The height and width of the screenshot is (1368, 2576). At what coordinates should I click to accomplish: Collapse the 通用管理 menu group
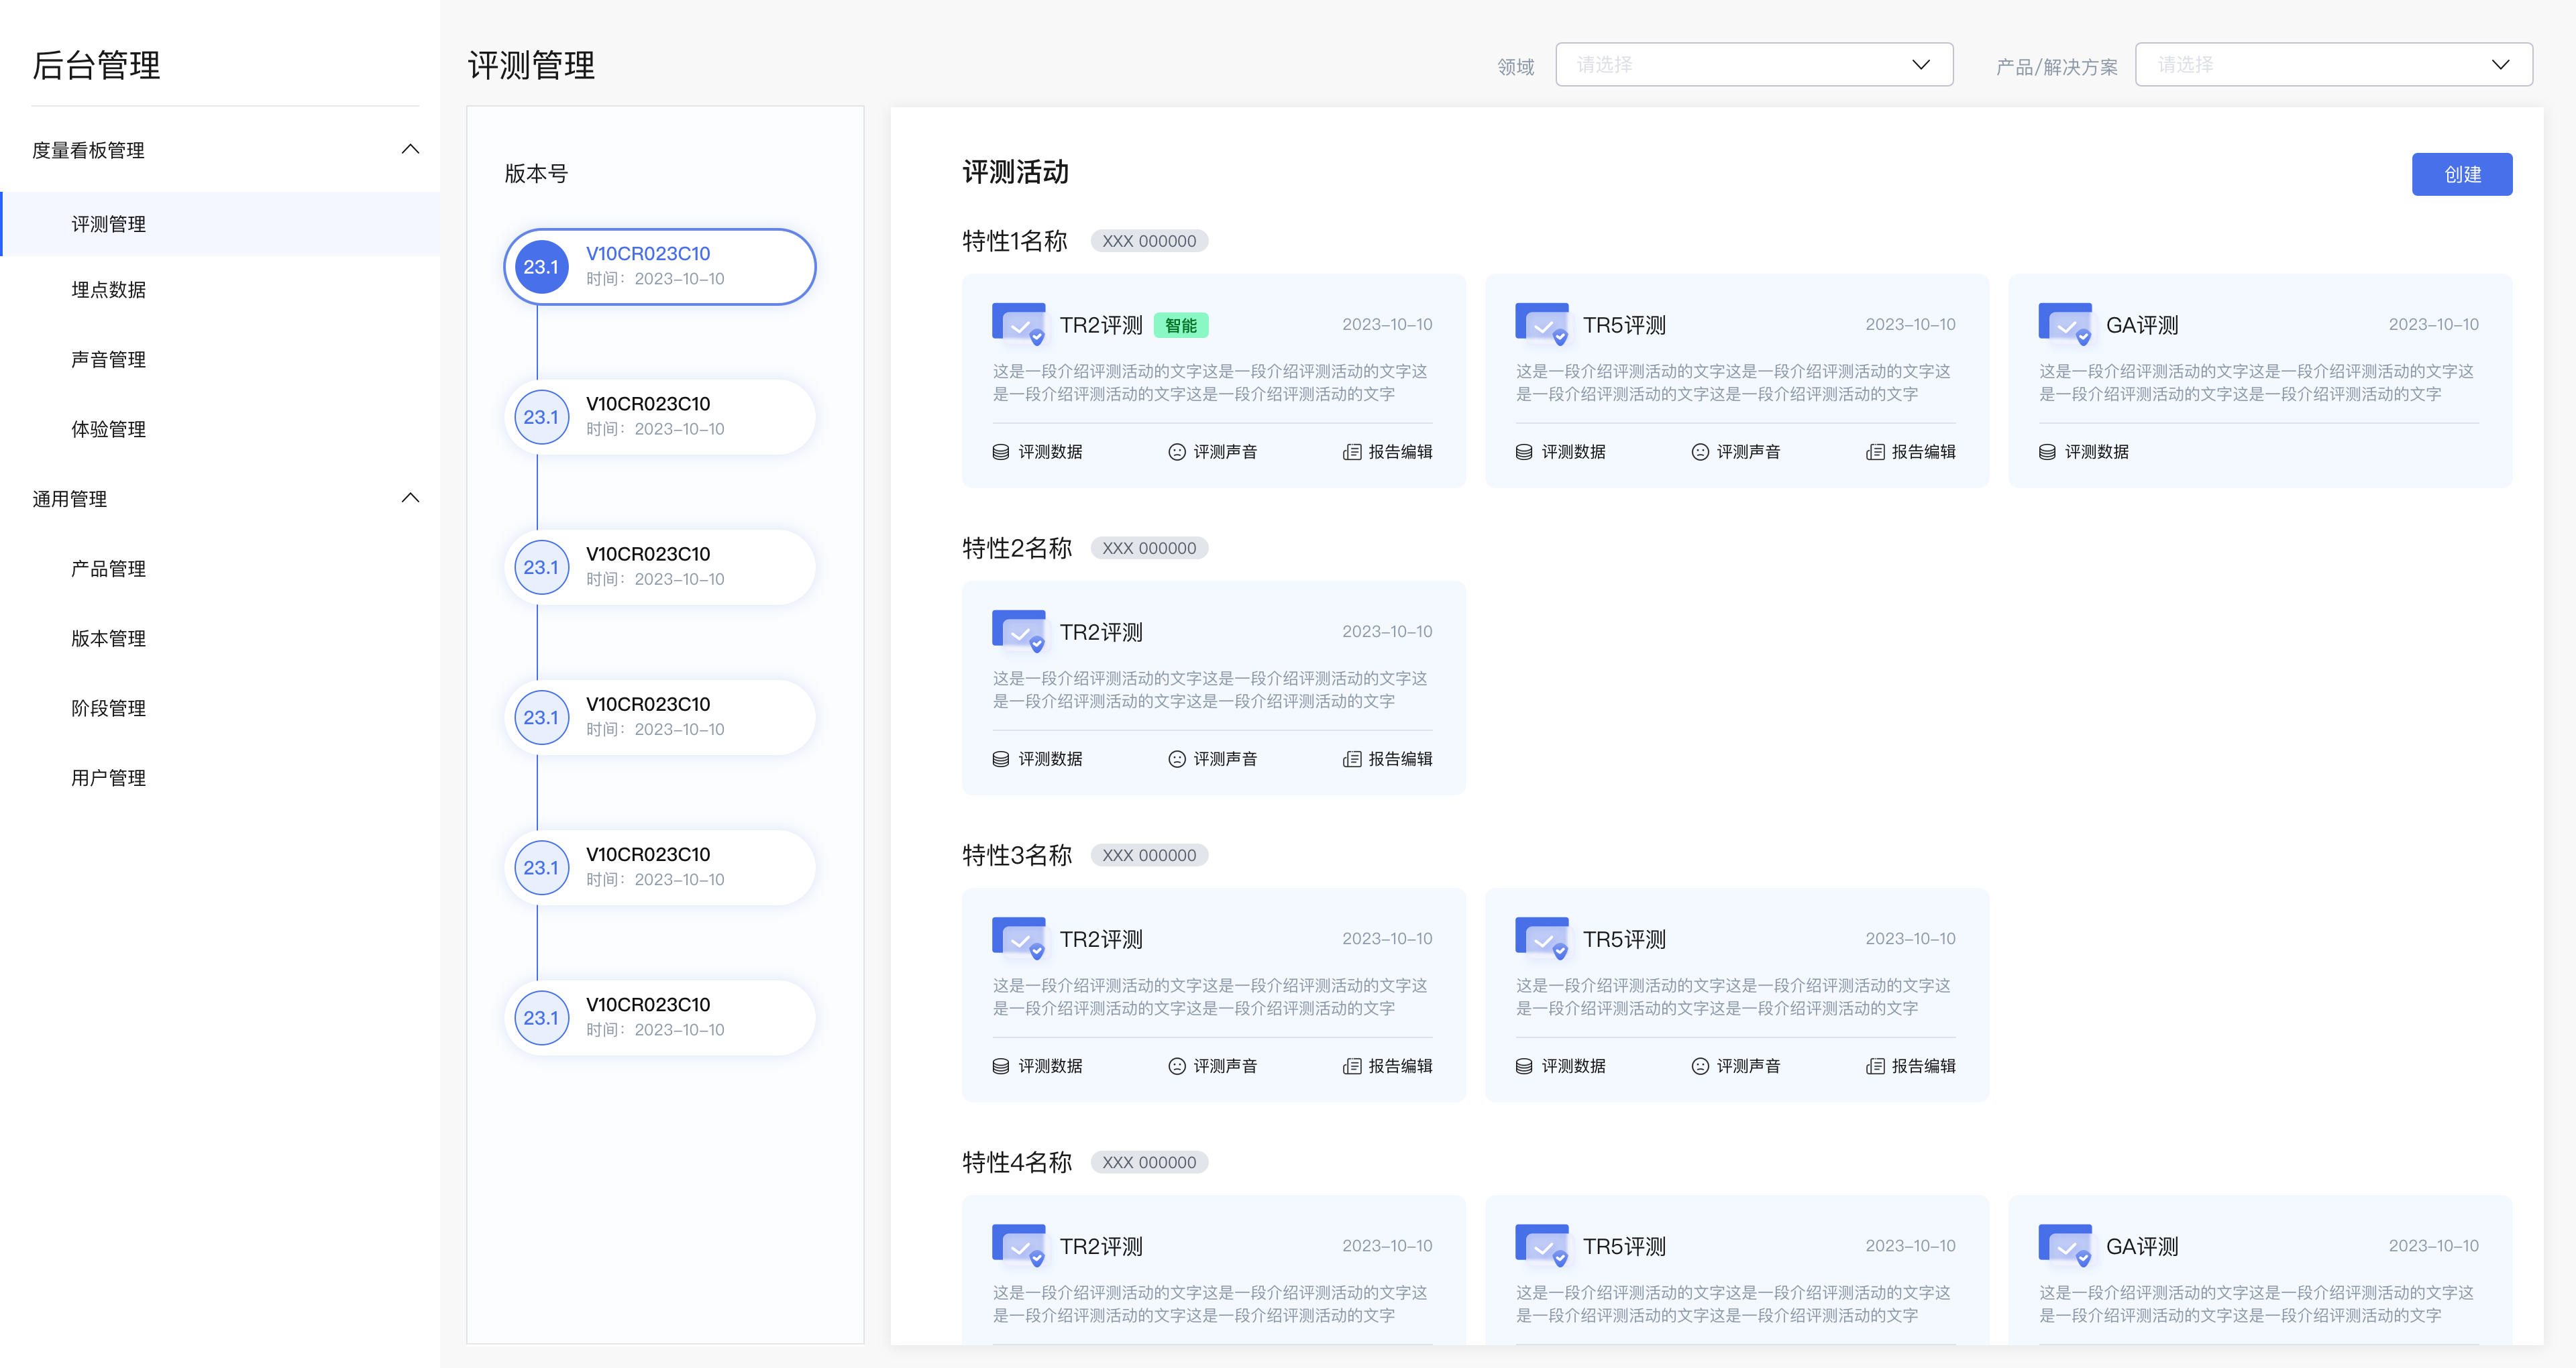point(410,498)
